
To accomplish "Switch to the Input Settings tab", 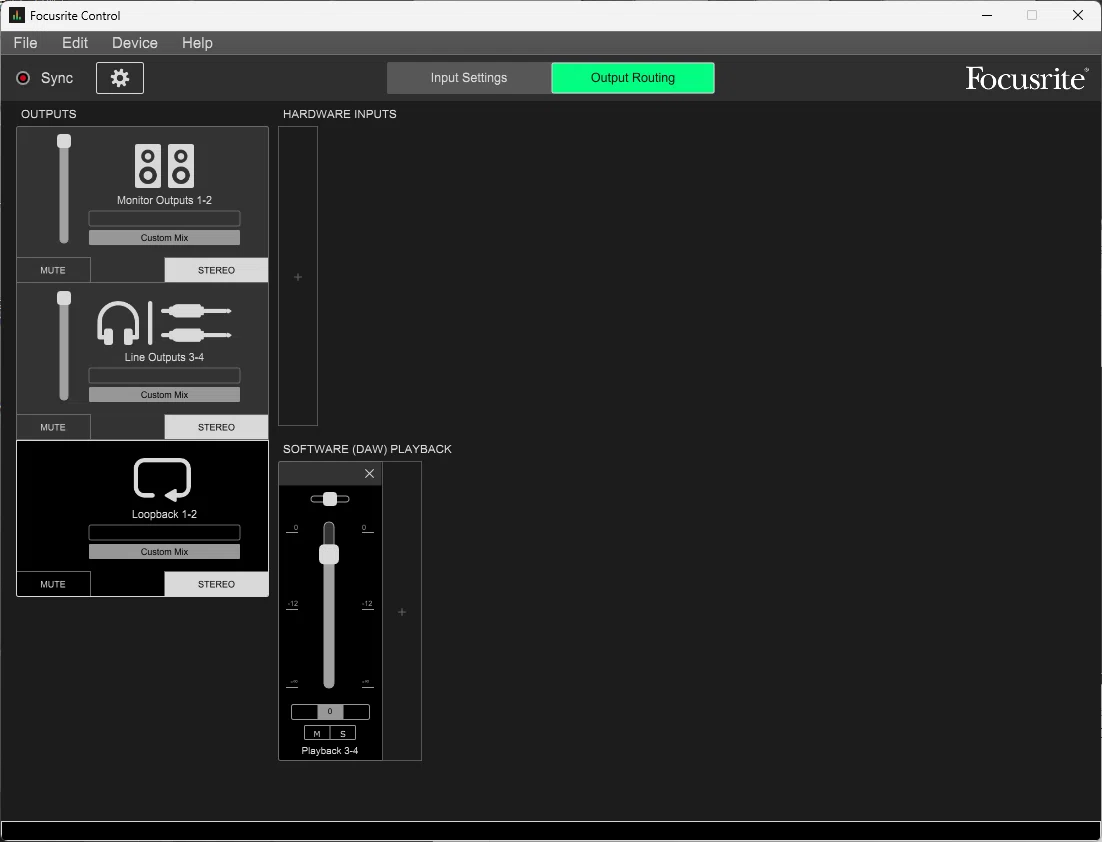I will 469,78.
